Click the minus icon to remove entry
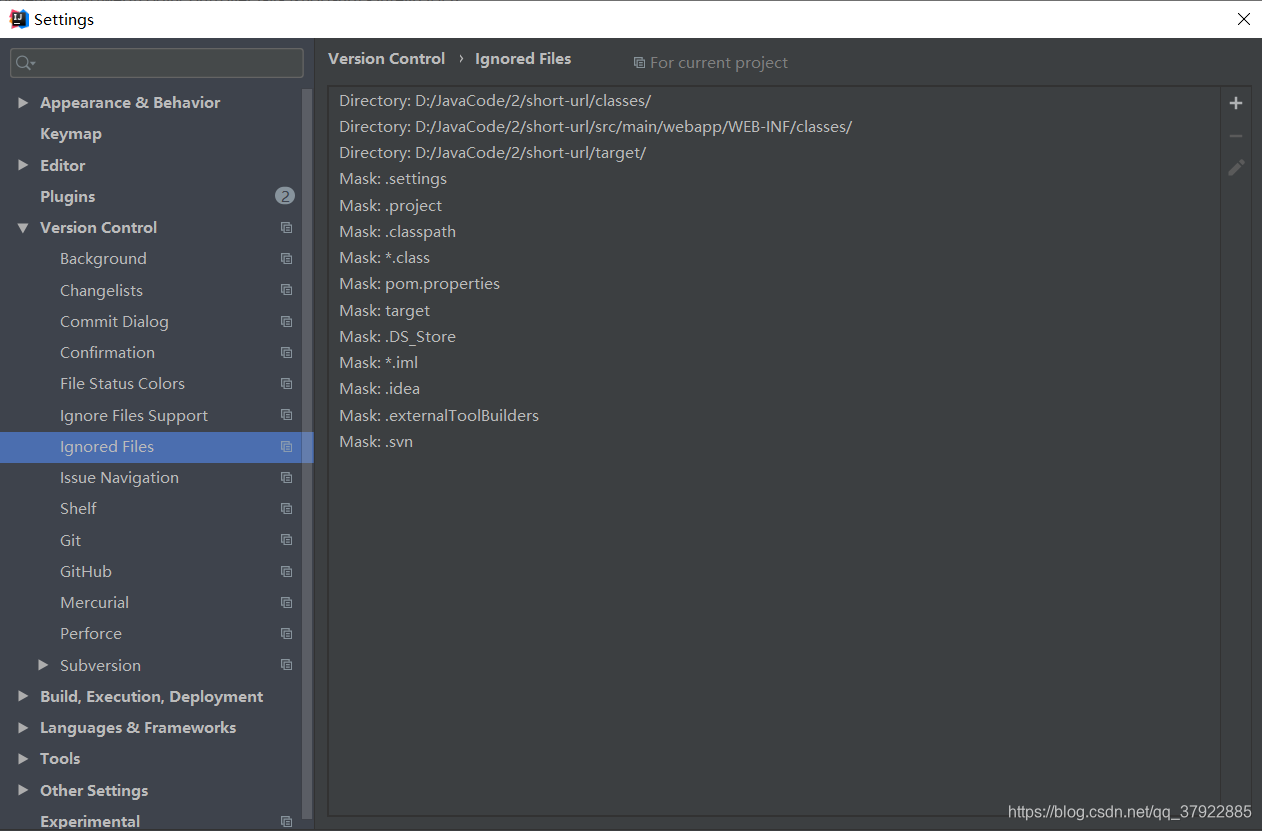The image size is (1262, 831). click(1236, 136)
